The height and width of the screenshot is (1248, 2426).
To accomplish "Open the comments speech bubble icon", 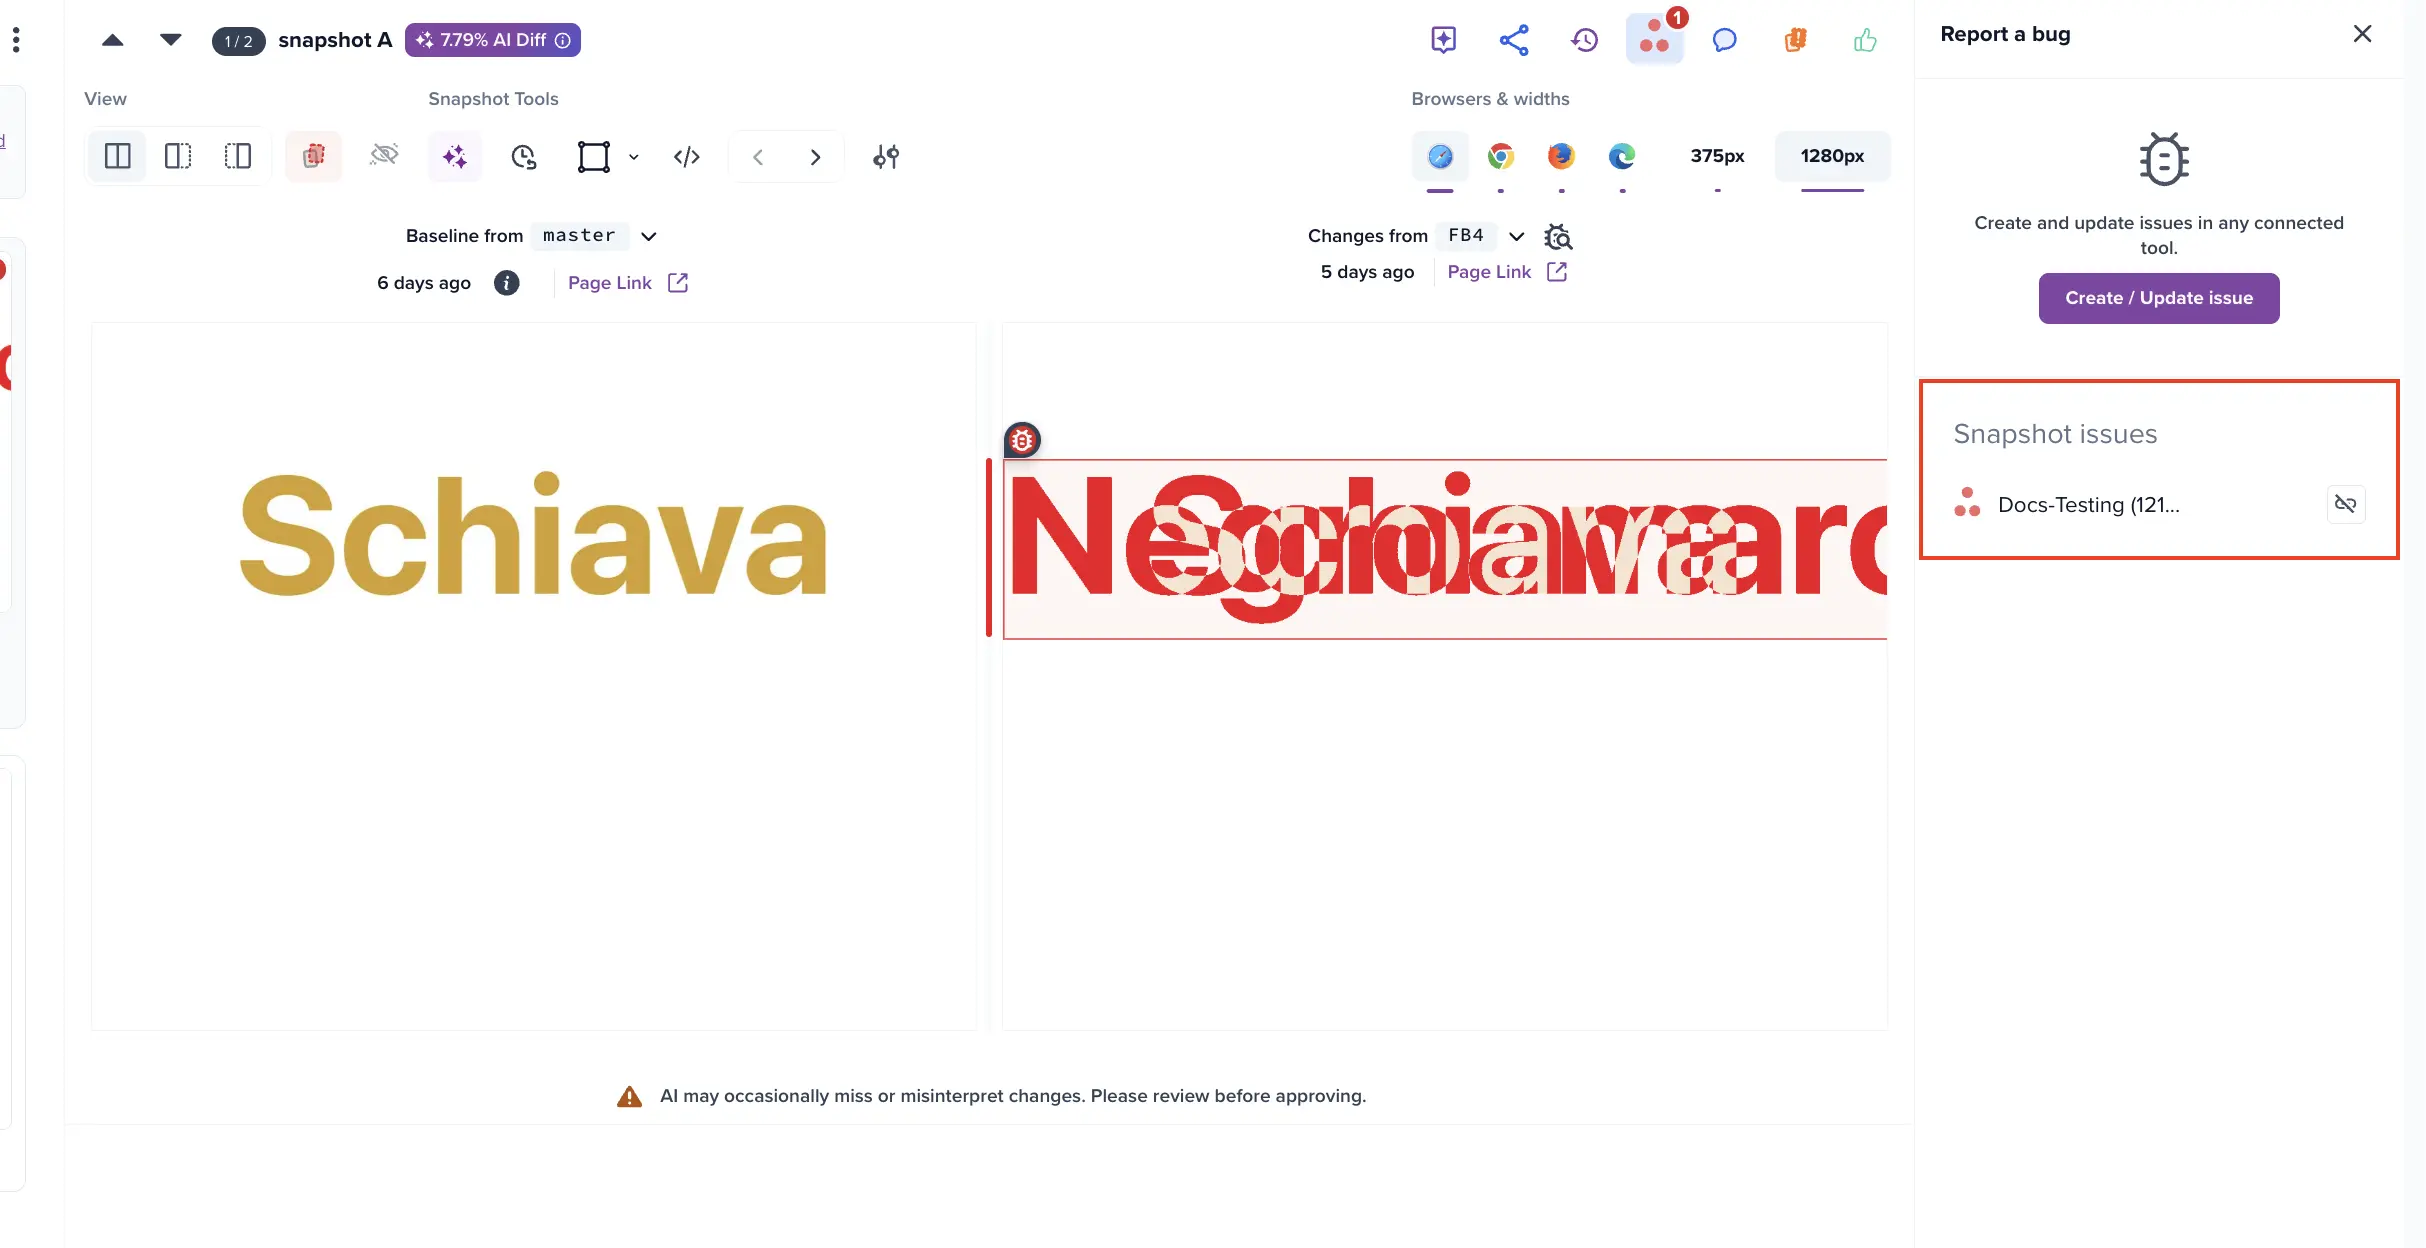I will pyautogui.click(x=1724, y=40).
